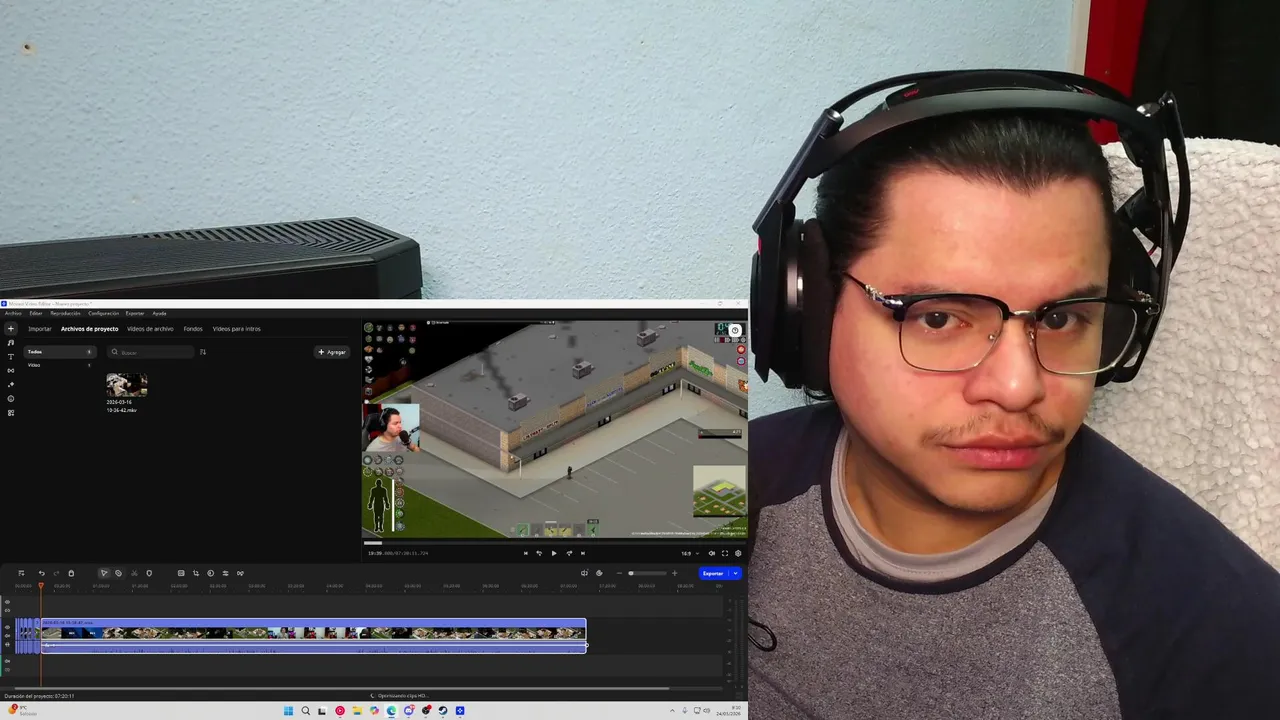Open the 16:9 aspect ratio dropdown
This screenshot has height=720, width=1280.
690,553
